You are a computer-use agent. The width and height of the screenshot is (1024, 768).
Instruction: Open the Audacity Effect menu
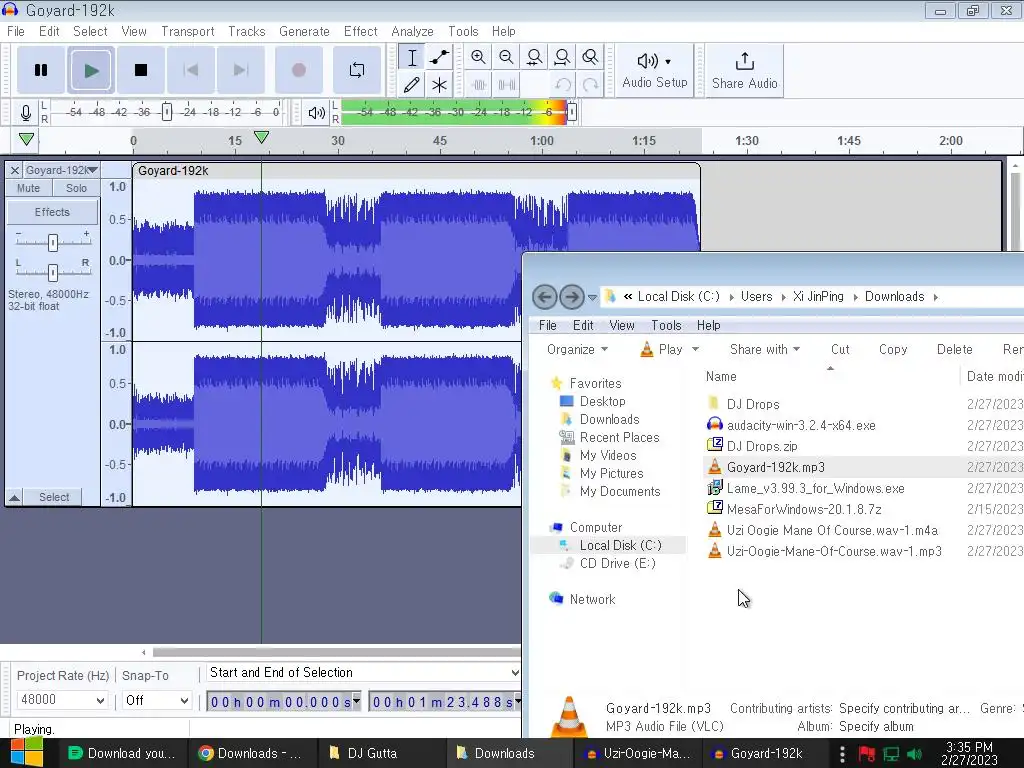coord(360,31)
